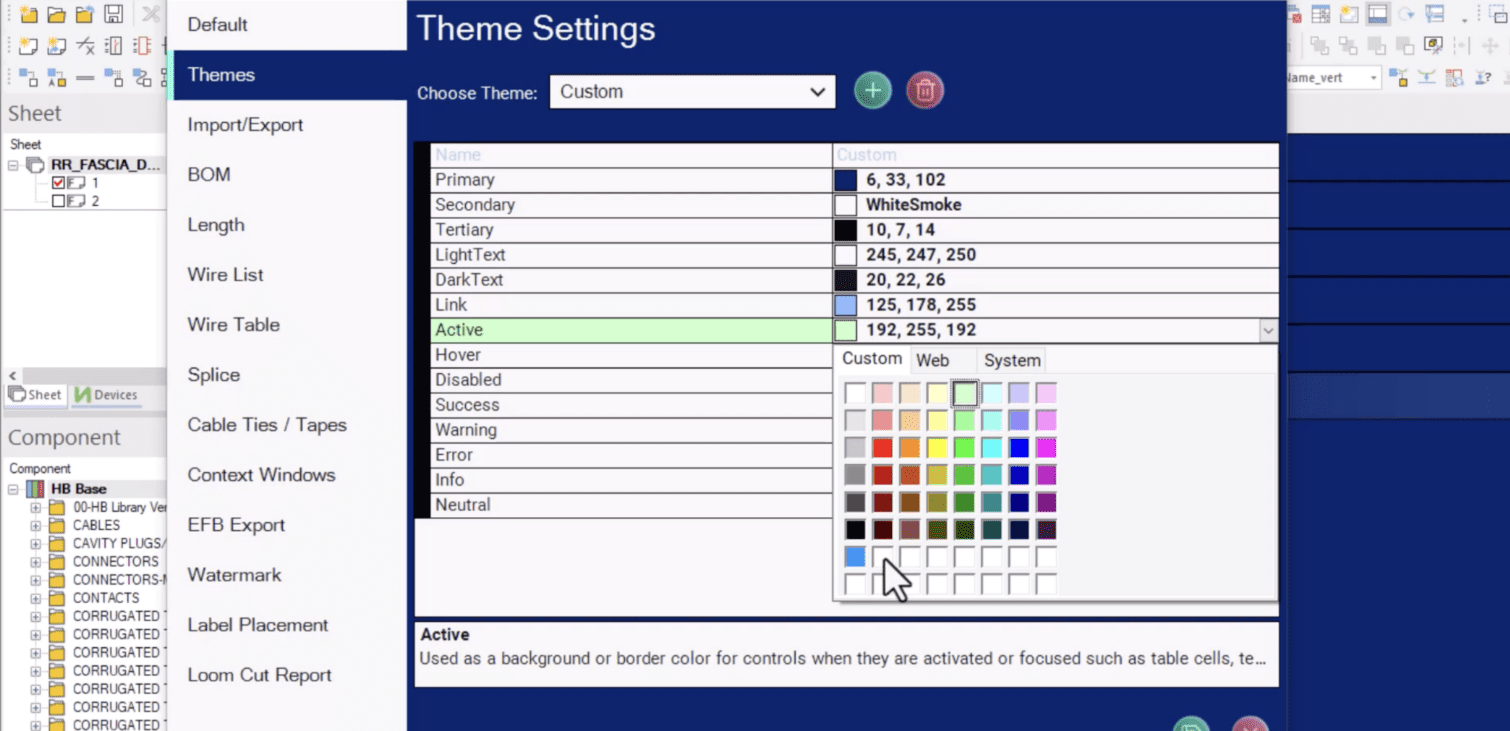Select the Hover row in theme table

pyautogui.click(x=632, y=355)
